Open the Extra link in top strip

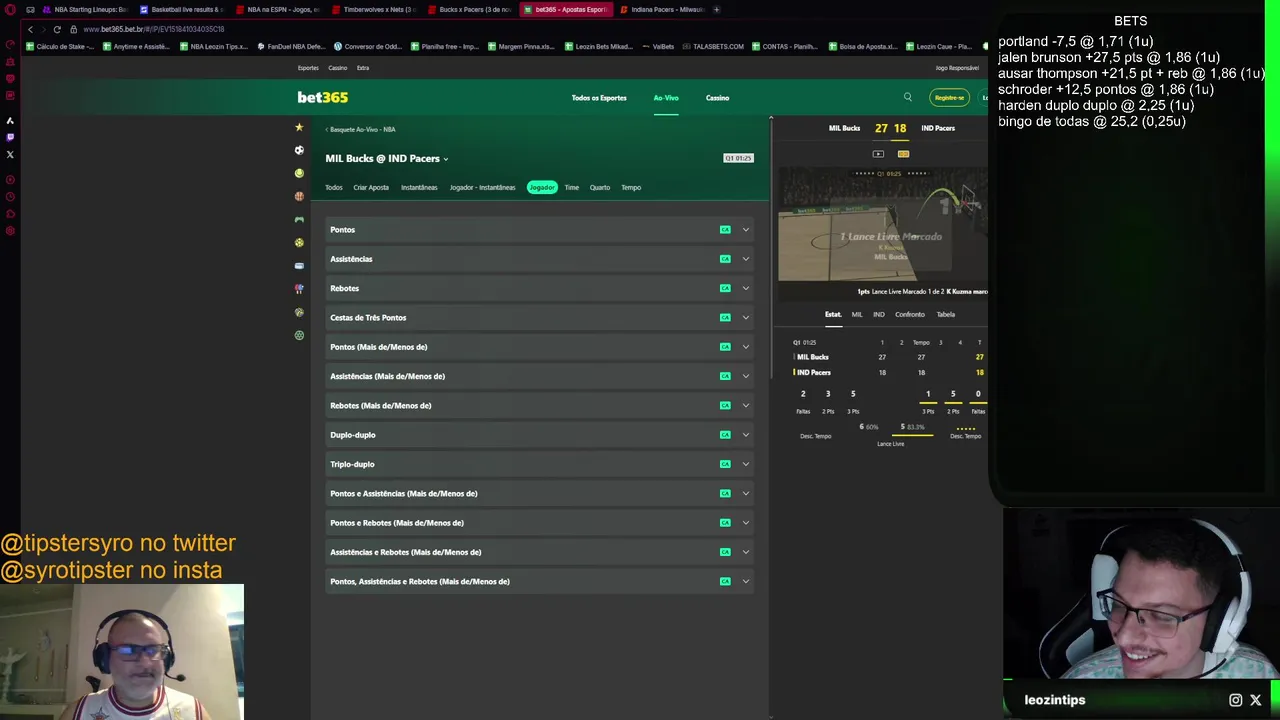[x=363, y=68]
